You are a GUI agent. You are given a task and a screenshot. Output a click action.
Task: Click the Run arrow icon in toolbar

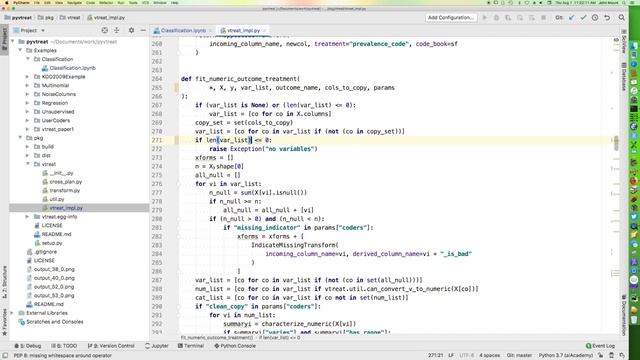485,18
